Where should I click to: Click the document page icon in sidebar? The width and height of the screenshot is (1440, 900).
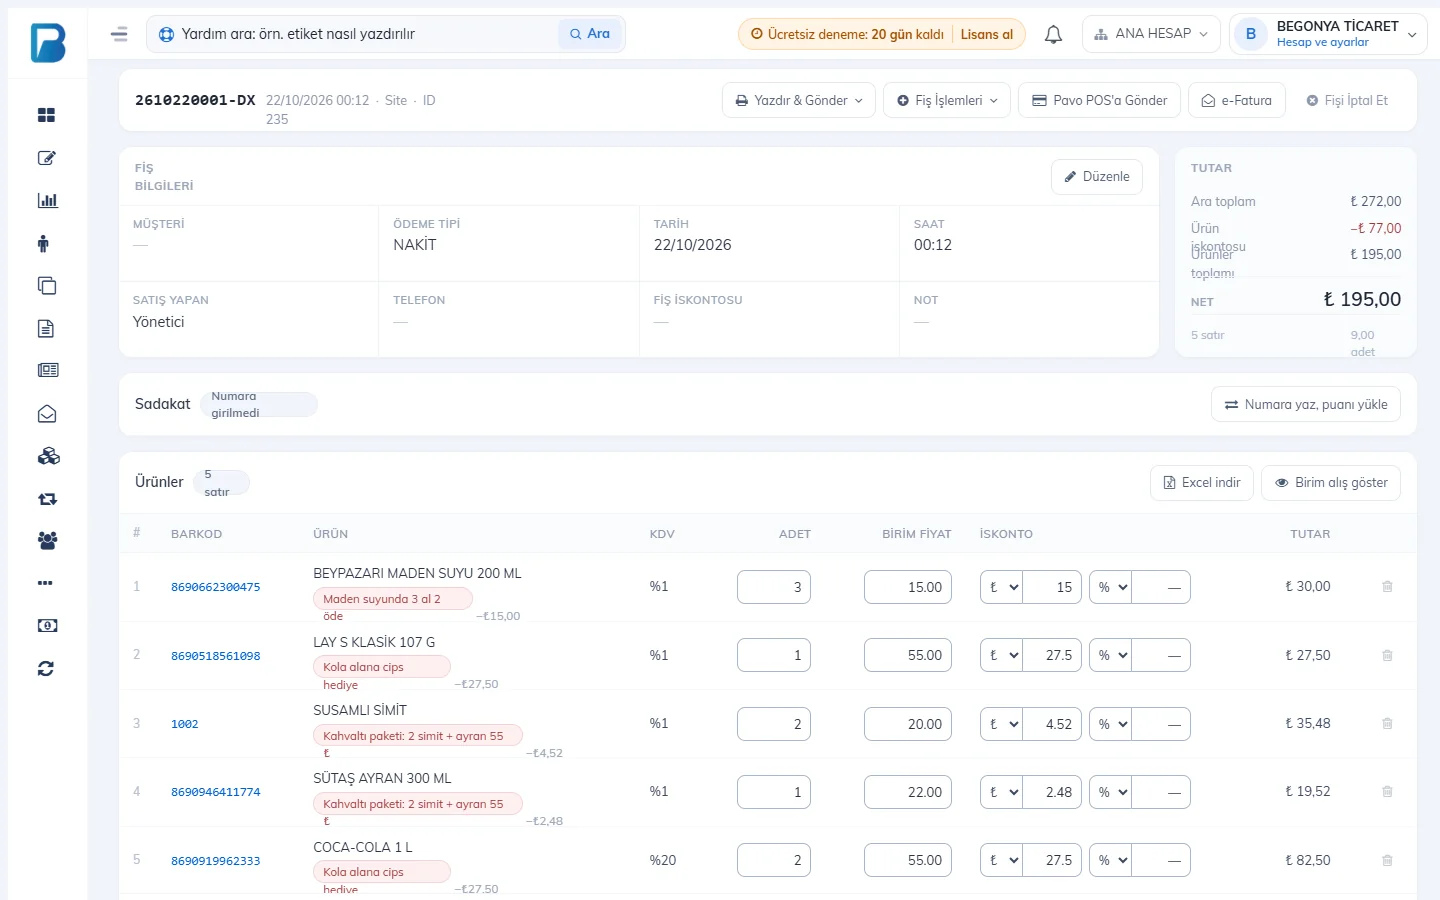pos(46,328)
